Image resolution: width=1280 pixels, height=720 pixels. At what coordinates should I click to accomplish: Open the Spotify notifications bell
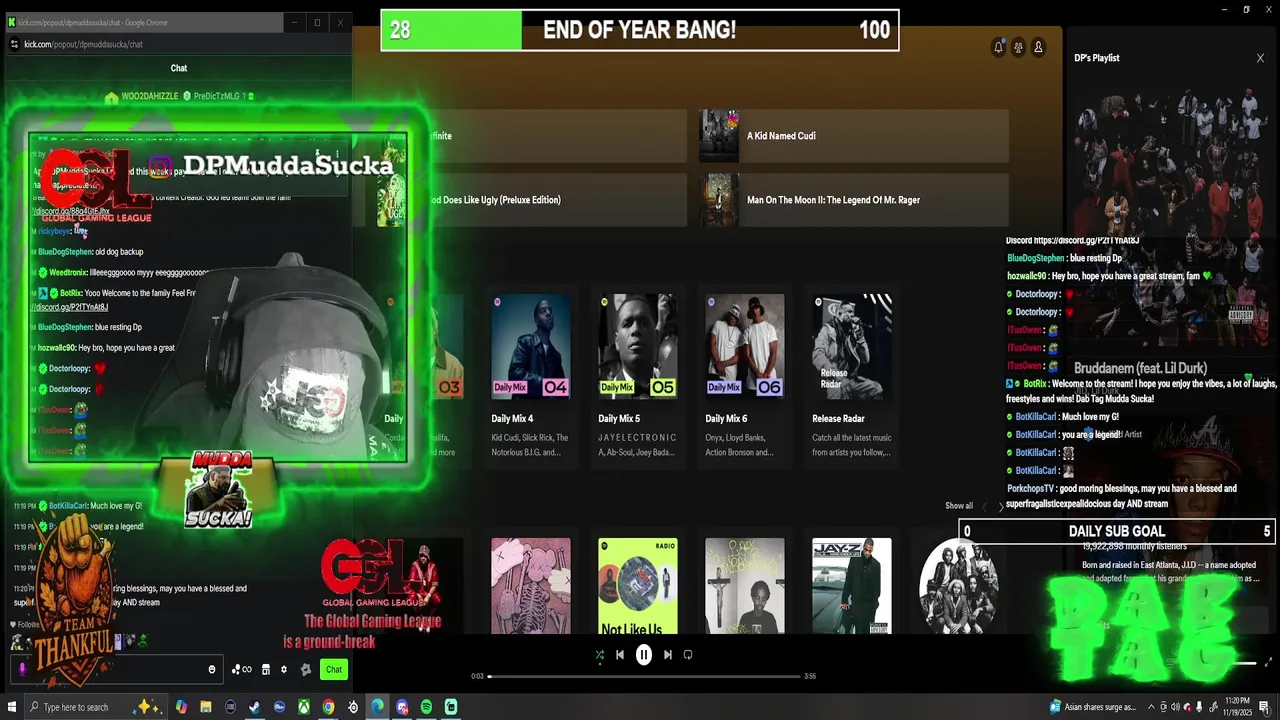(x=998, y=47)
